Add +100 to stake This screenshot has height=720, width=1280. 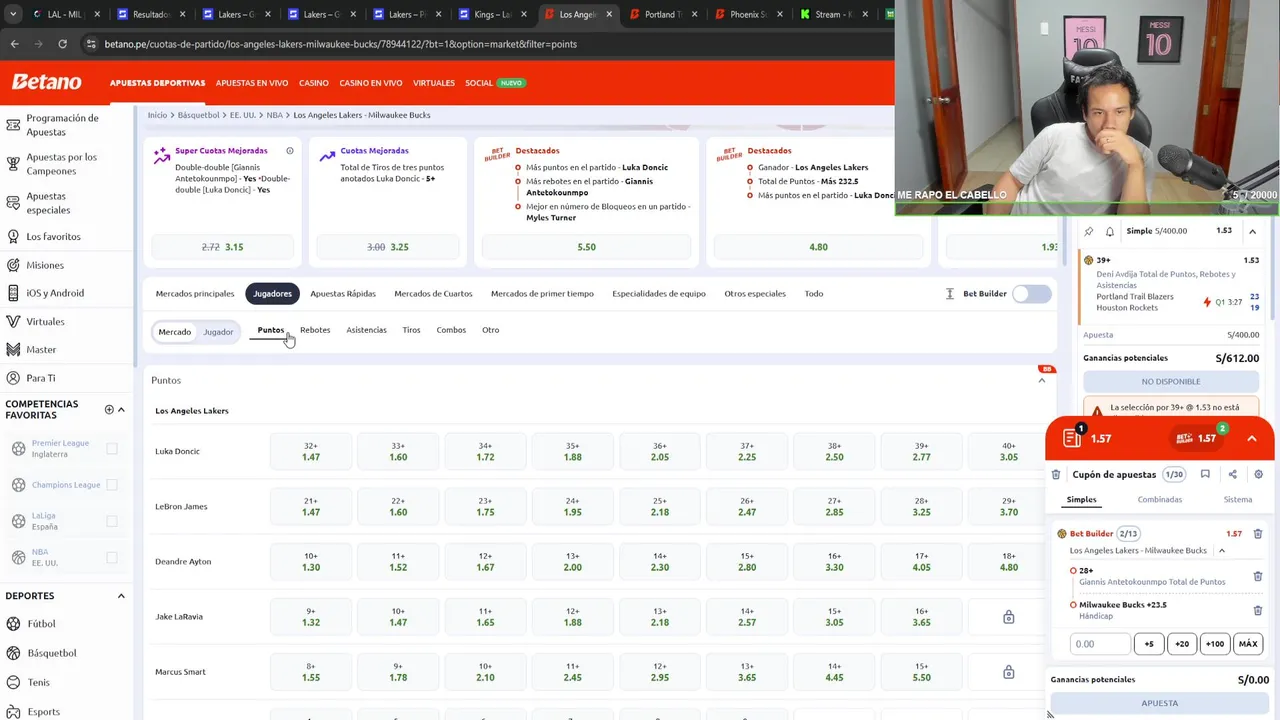[x=1215, y=644]
